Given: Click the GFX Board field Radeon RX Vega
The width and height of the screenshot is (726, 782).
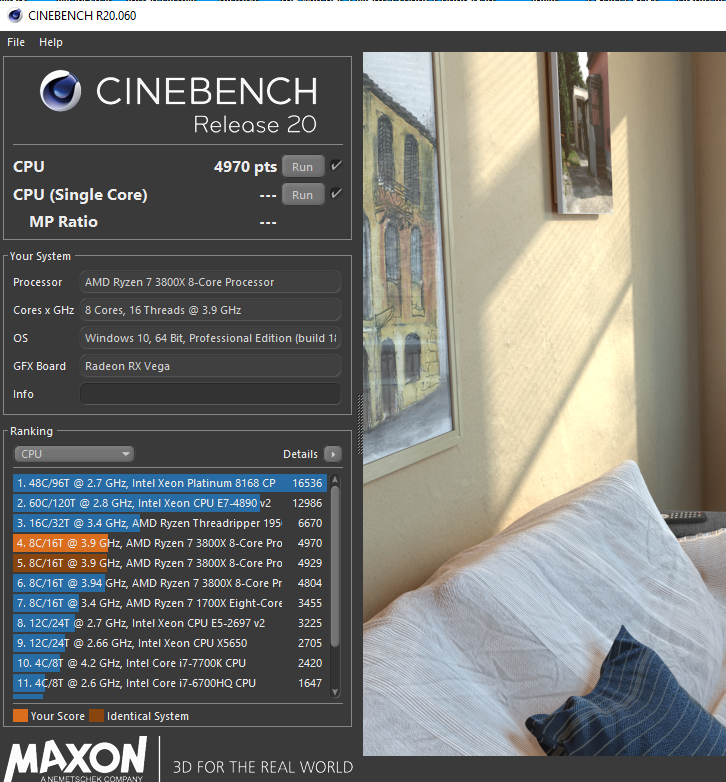Looking at the screenshot, I should tap(210, 366).
